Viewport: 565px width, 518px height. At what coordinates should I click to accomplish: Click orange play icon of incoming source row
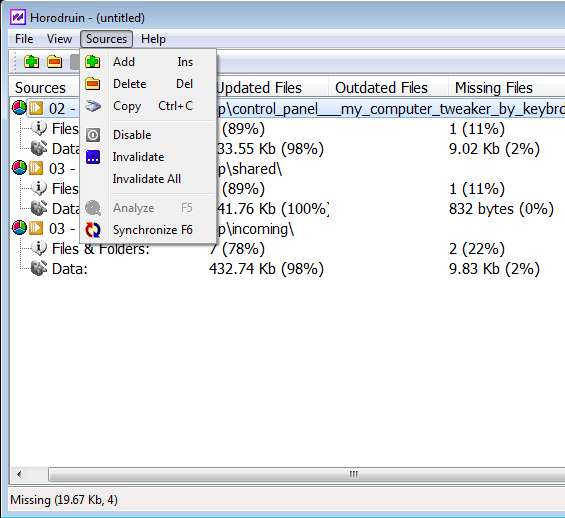click(x=36, y=228)
